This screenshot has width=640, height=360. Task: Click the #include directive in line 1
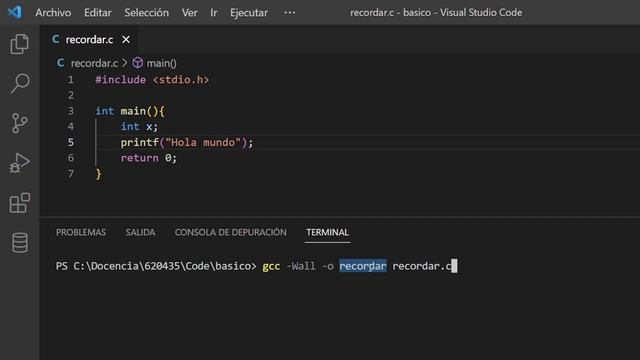(x=120, y=80)
